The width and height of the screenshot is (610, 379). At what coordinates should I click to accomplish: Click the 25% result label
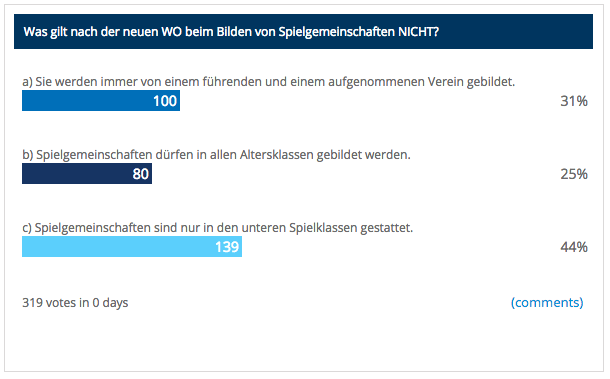point(574,174)
